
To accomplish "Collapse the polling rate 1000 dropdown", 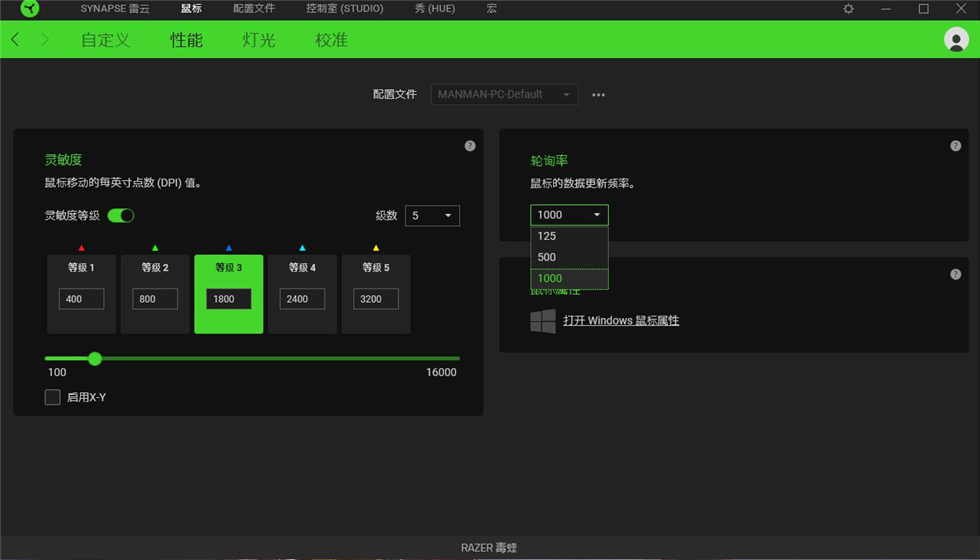I will pos(569,215).
